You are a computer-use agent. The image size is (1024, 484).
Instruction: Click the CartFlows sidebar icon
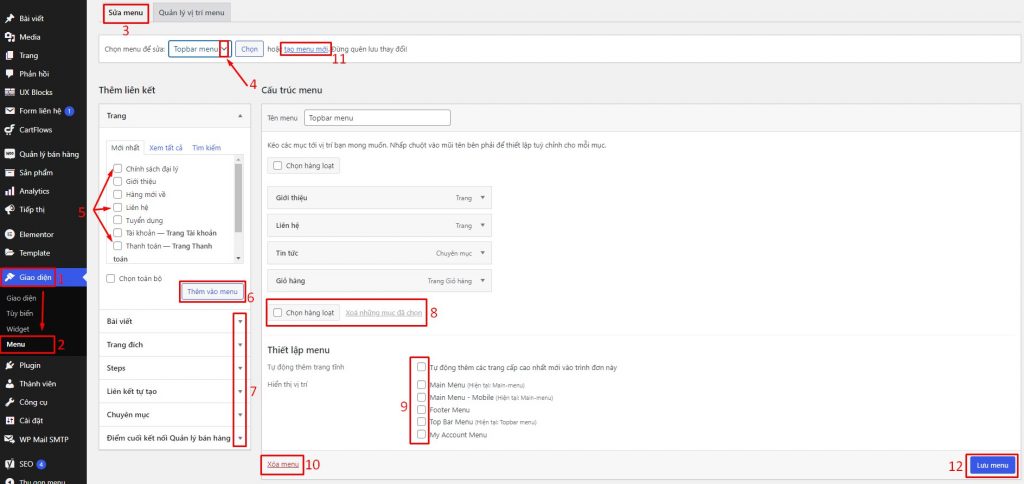pyautogui.click(x=10, y=129)
